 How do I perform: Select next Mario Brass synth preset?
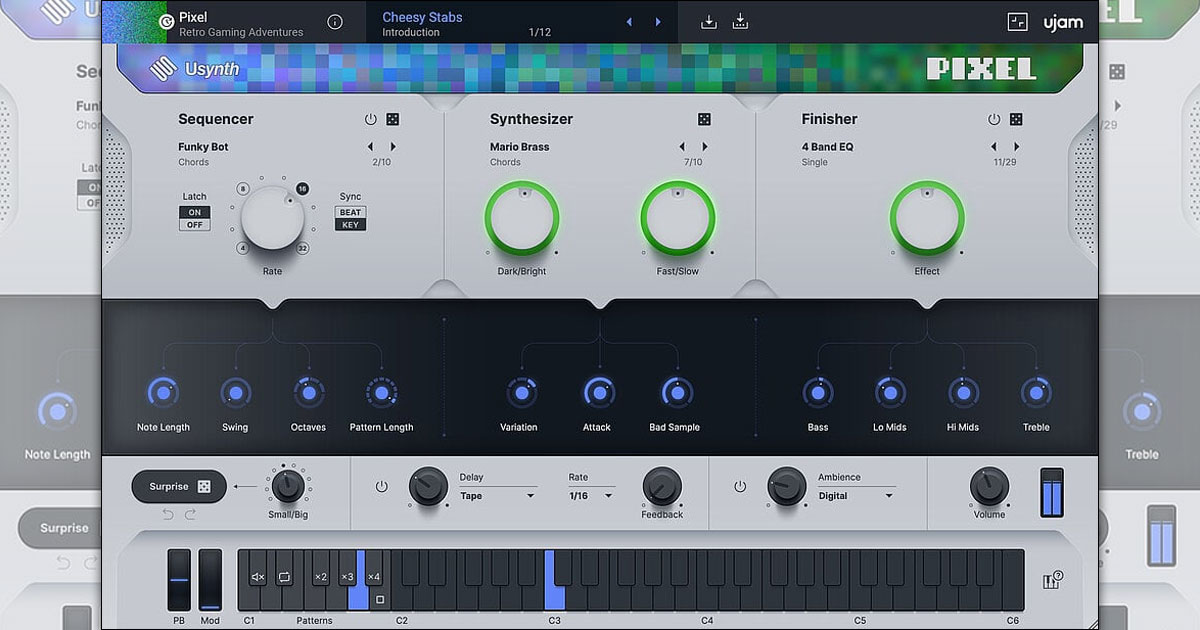(x=705, y=147)
